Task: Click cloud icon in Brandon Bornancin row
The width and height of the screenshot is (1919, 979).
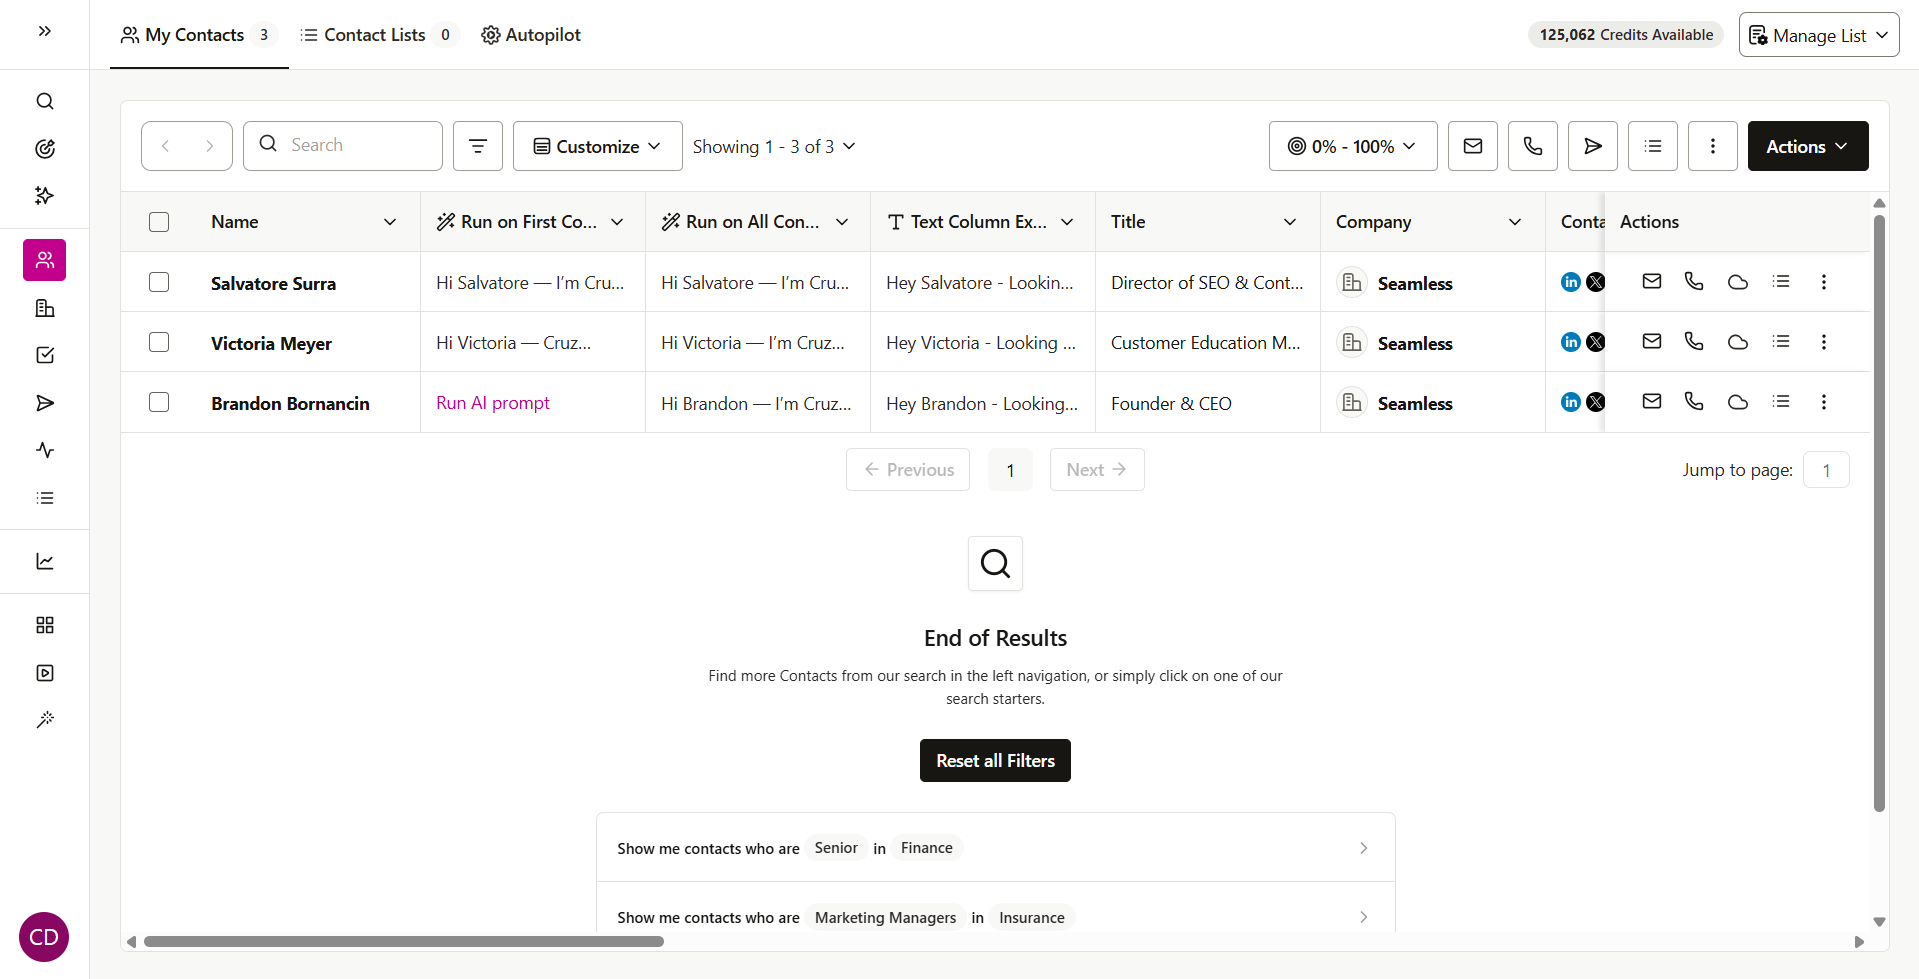Action: (1738, 402)
